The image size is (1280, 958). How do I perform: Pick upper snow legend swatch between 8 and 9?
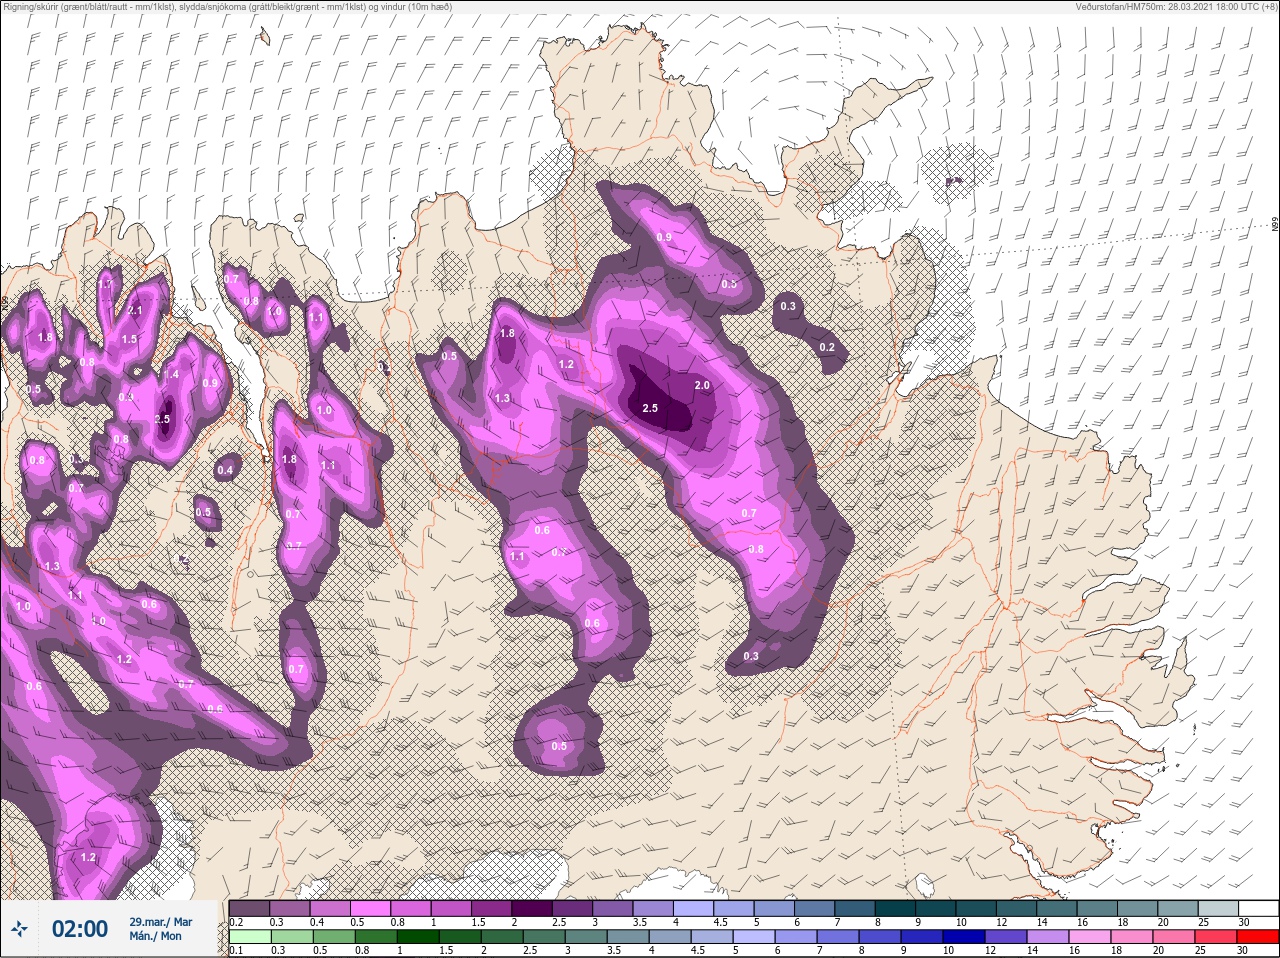[895, 908]
